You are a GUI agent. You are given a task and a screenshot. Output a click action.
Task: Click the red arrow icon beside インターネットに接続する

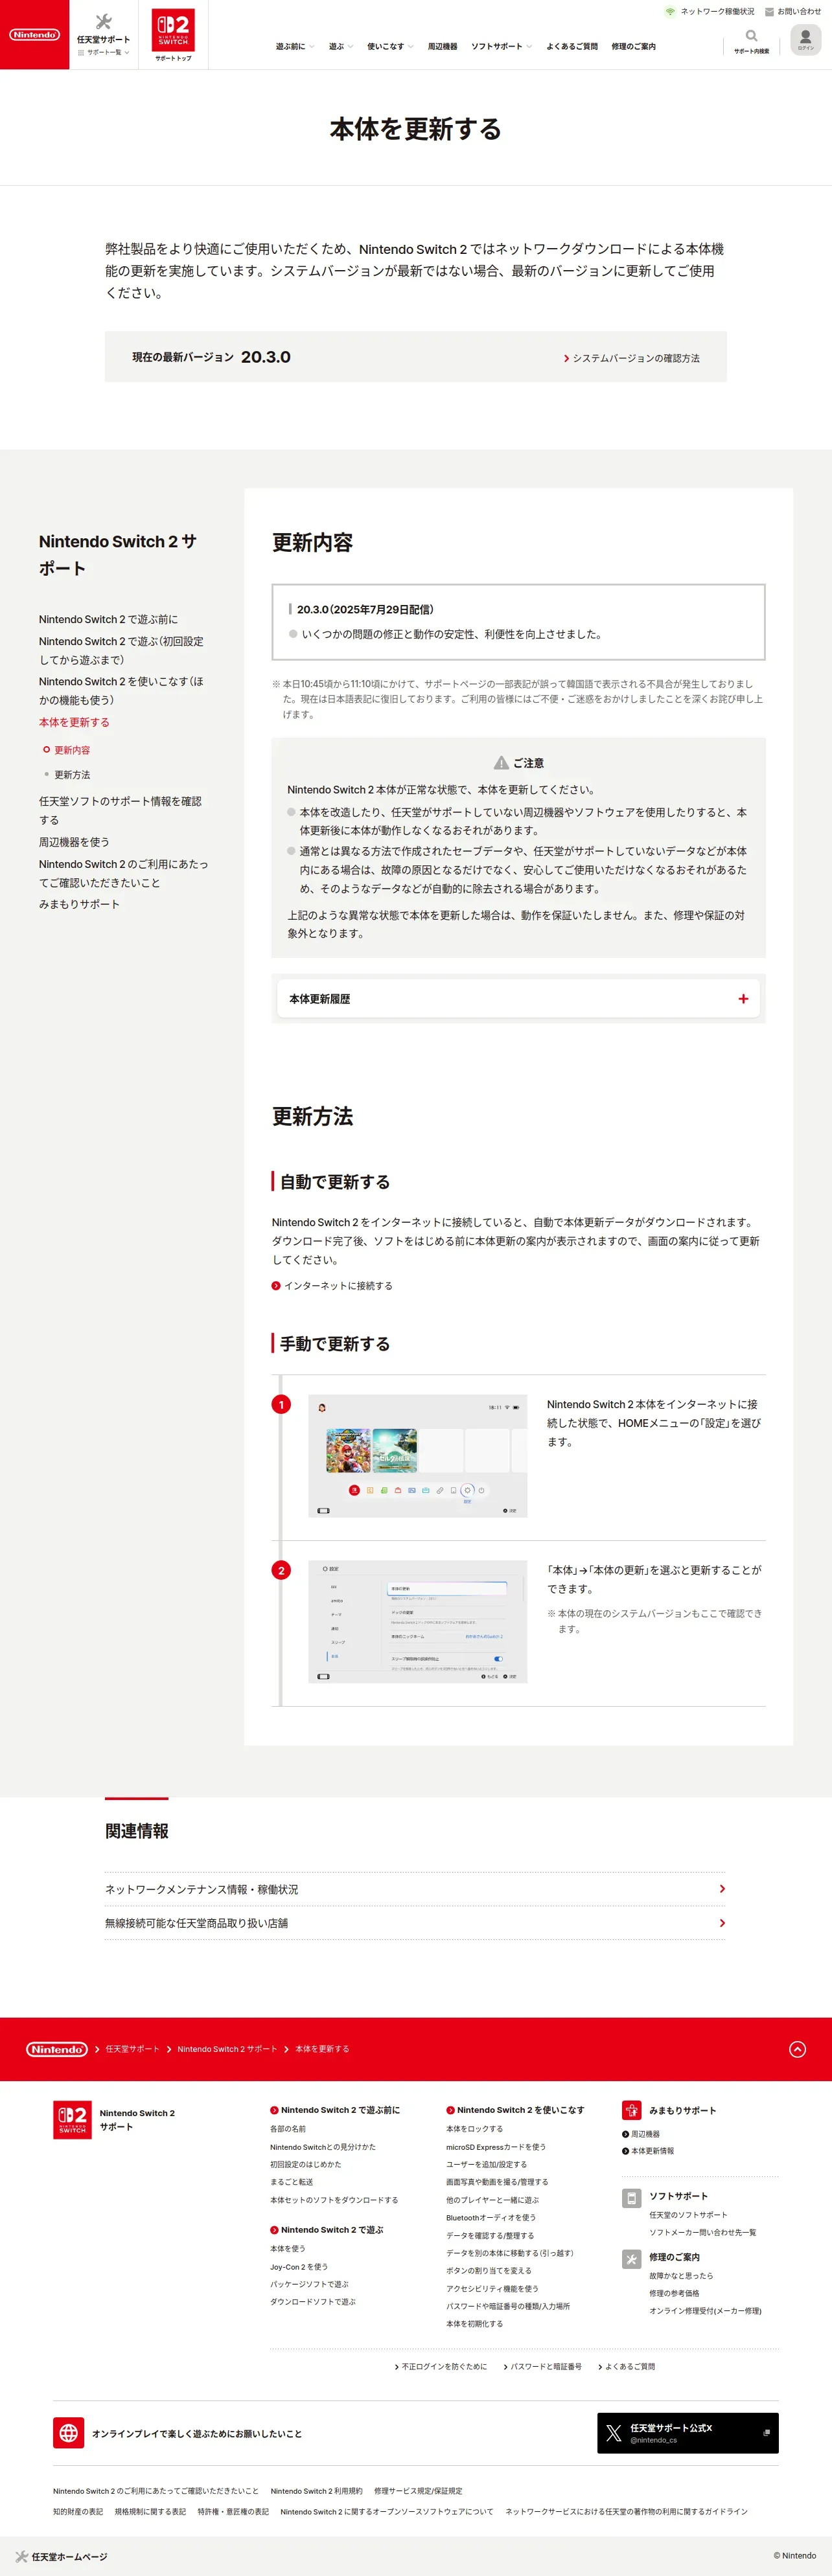(x=276, y=1286)
